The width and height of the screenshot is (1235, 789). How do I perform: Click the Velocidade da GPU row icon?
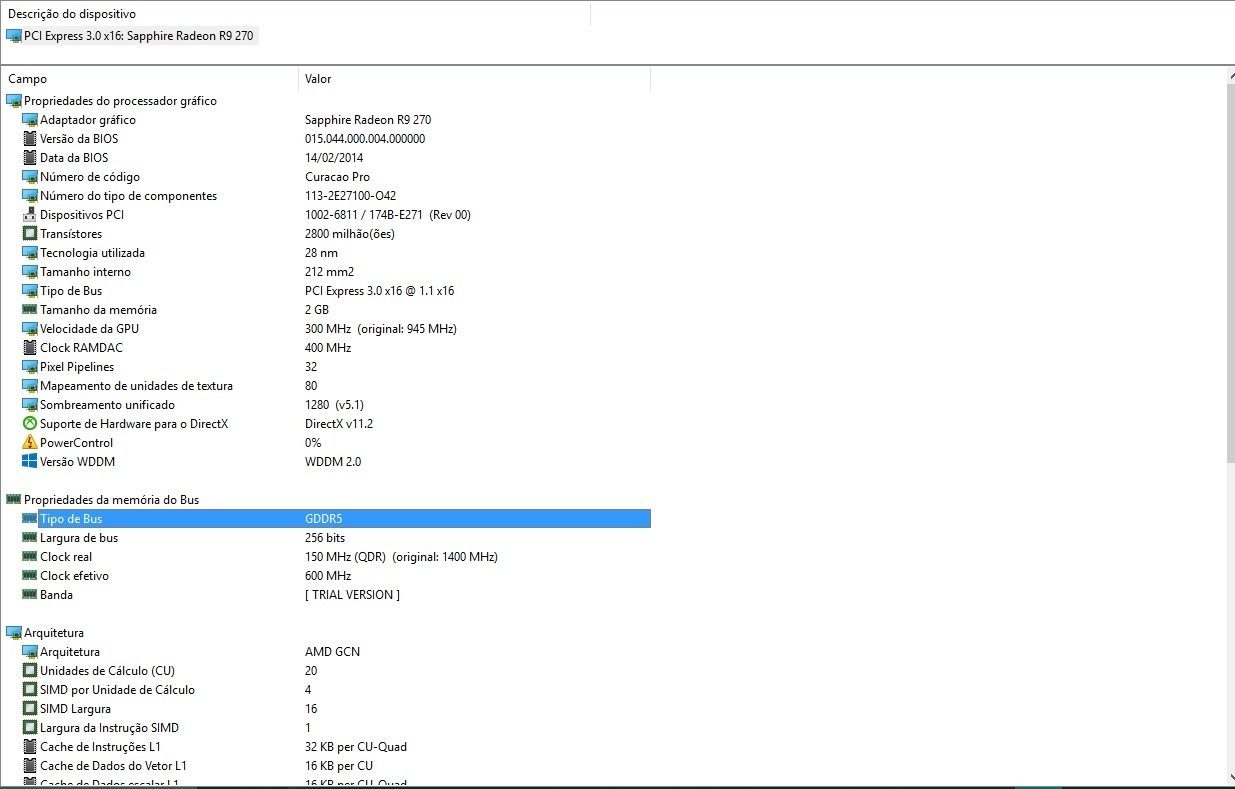30,329
